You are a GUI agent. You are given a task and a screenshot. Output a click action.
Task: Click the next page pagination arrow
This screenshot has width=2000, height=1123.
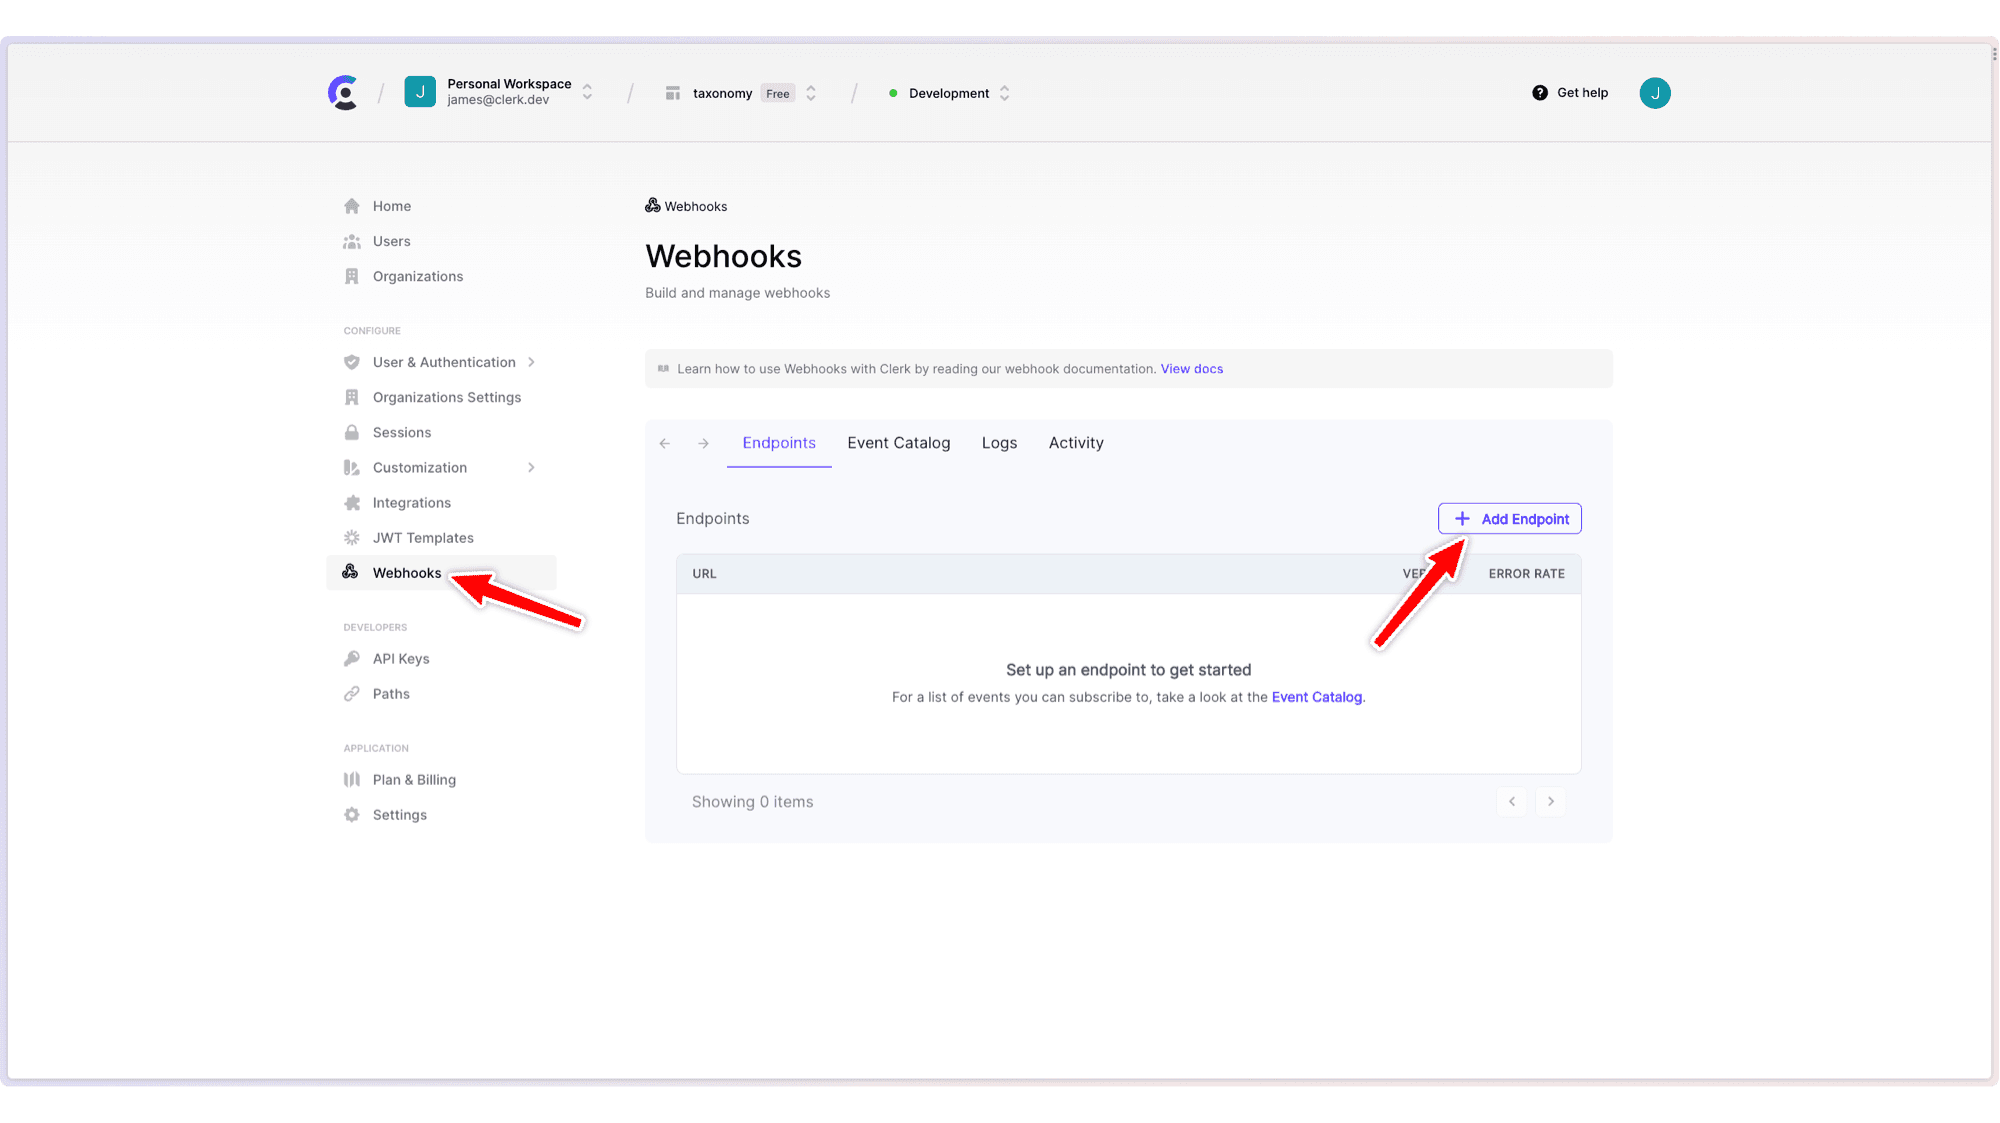click(x=1550, y=801)
